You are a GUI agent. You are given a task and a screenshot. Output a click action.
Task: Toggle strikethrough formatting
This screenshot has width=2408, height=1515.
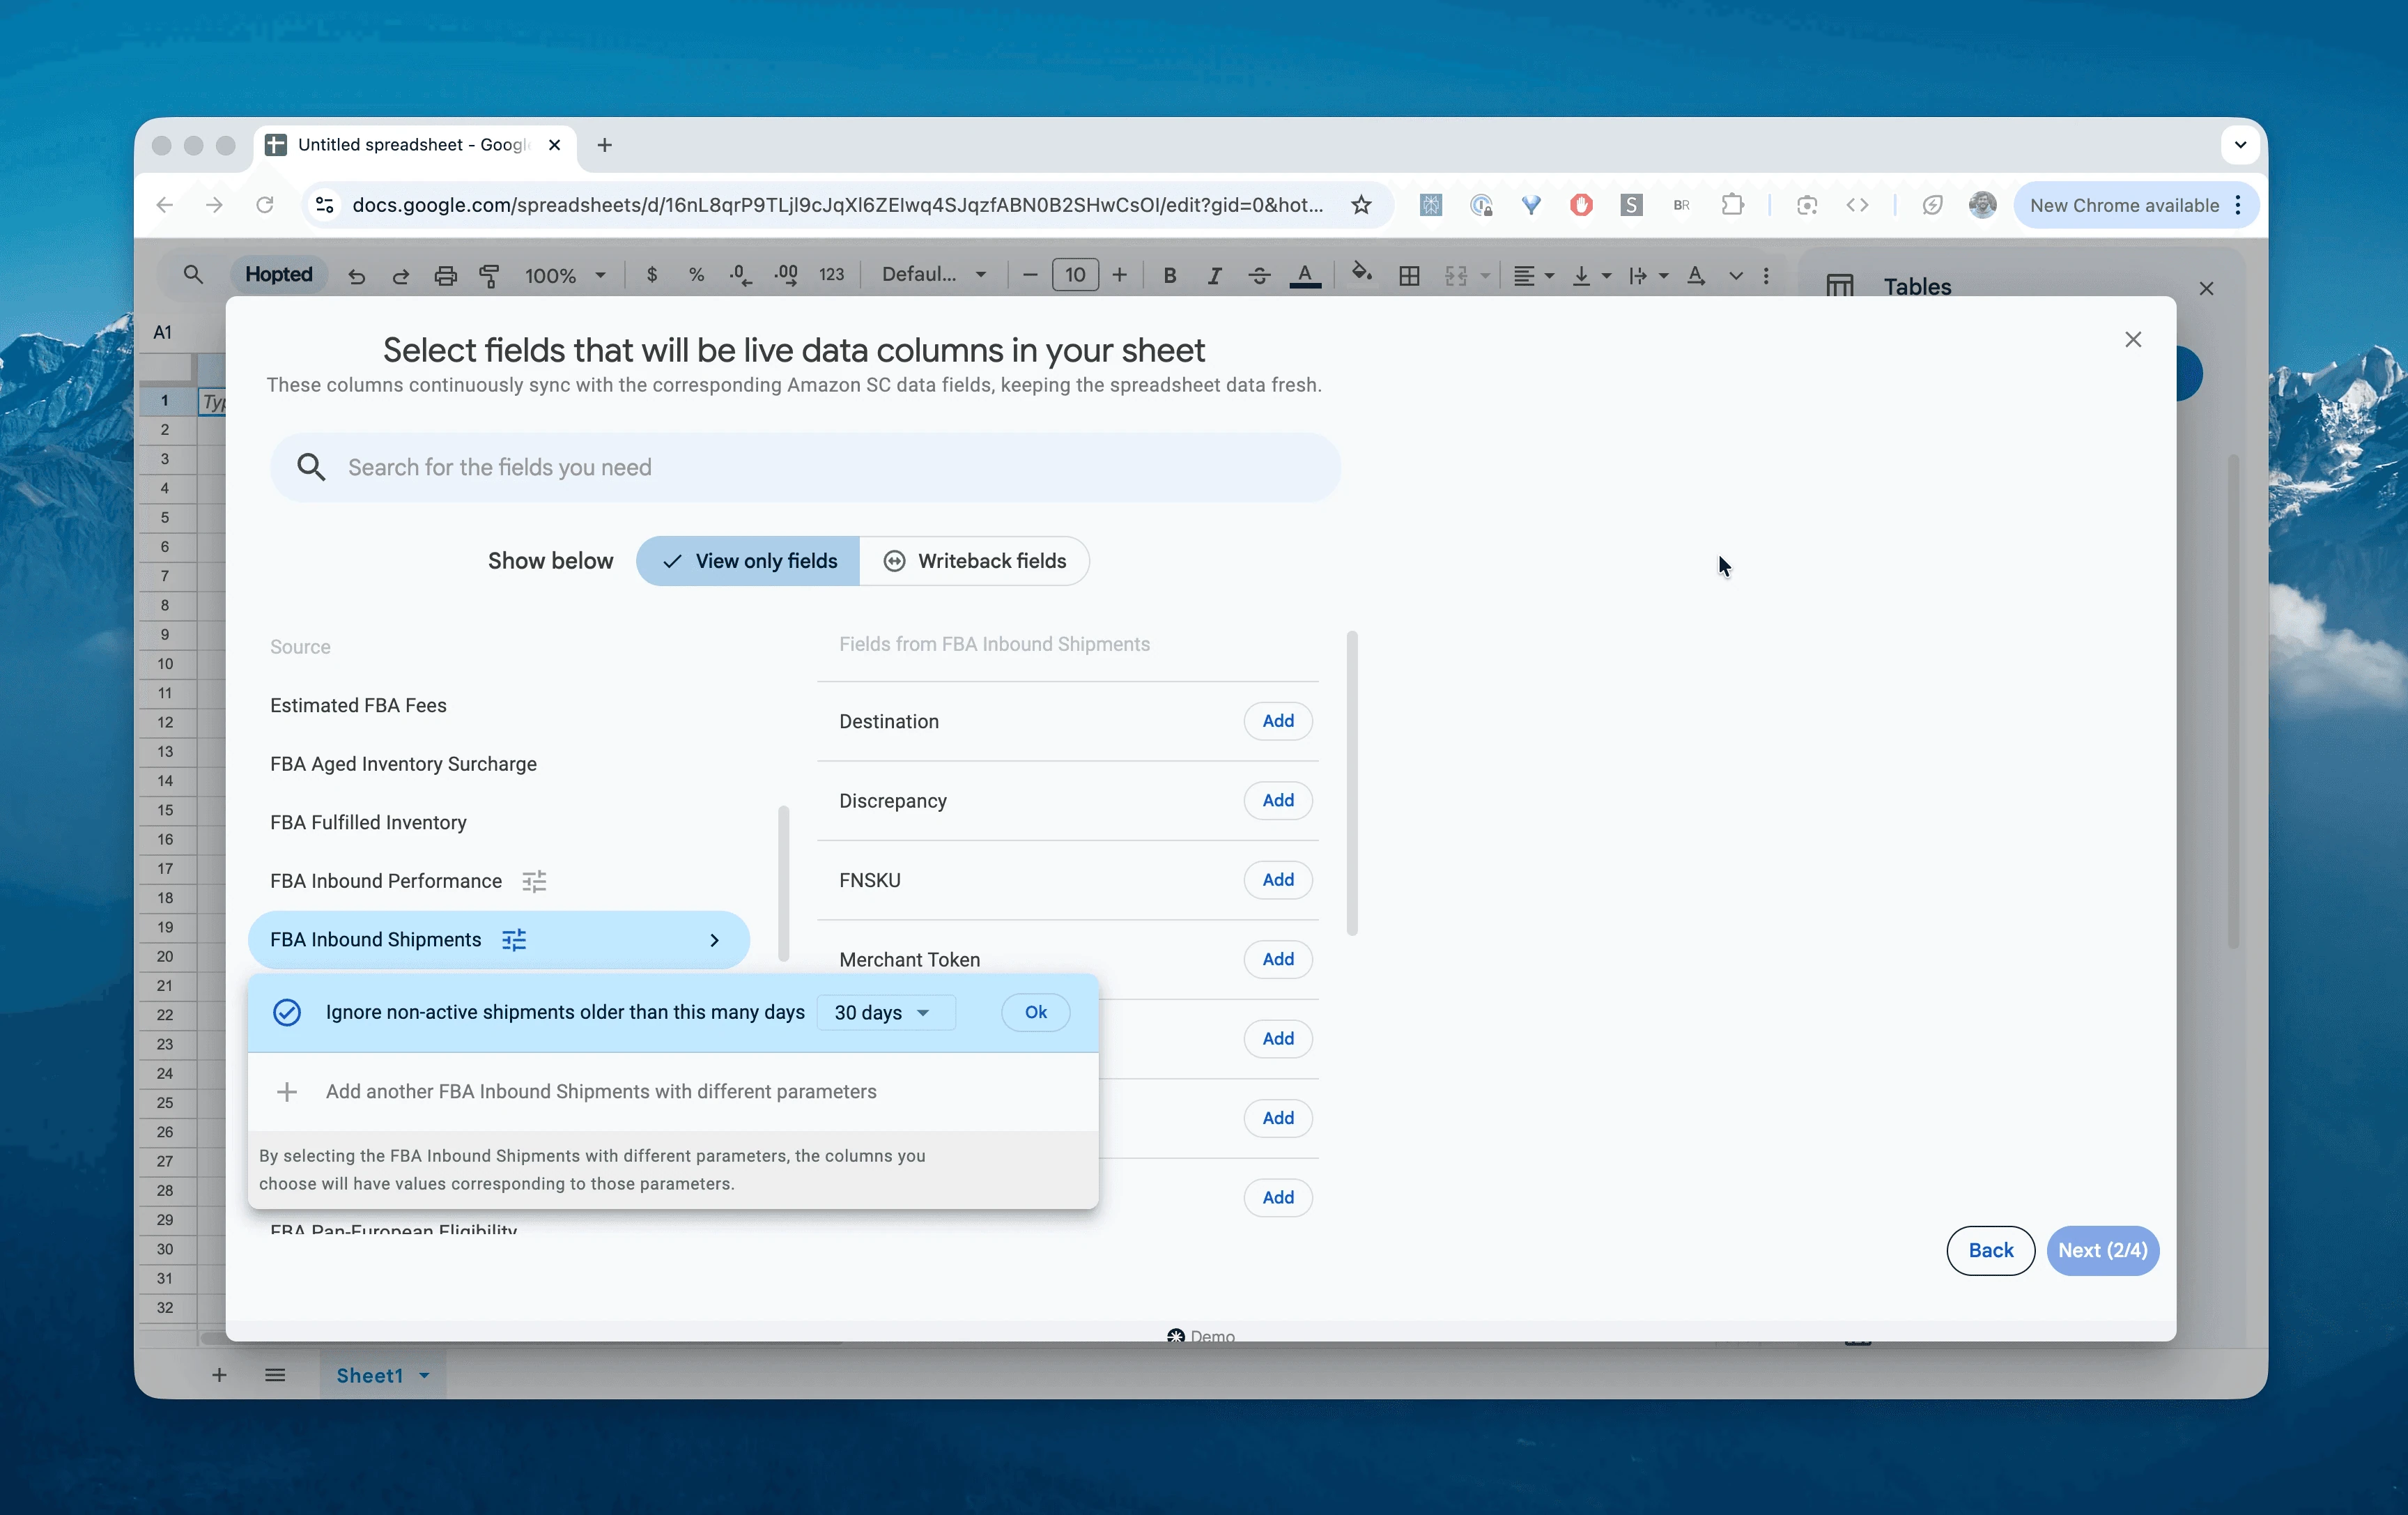(1259, 275)
